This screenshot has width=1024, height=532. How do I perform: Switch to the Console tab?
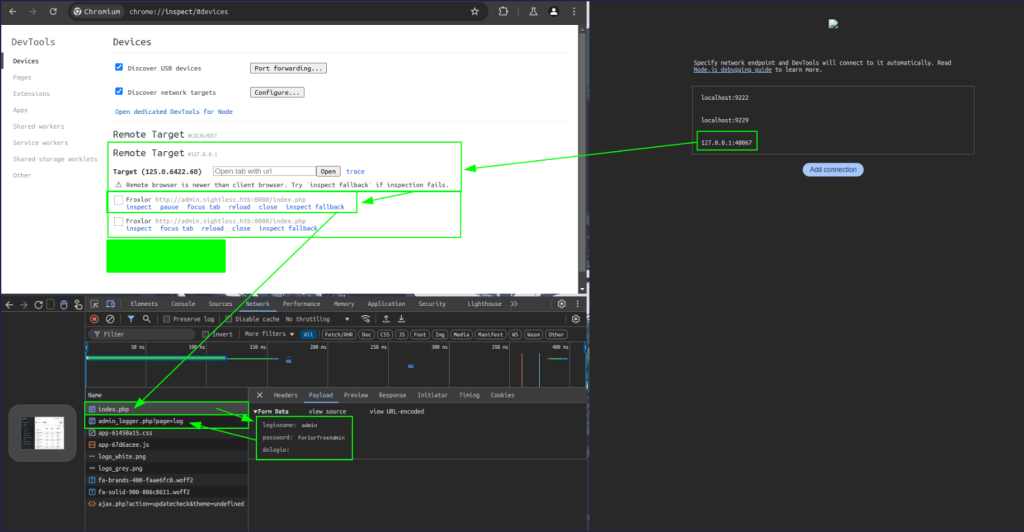[183, 304]
